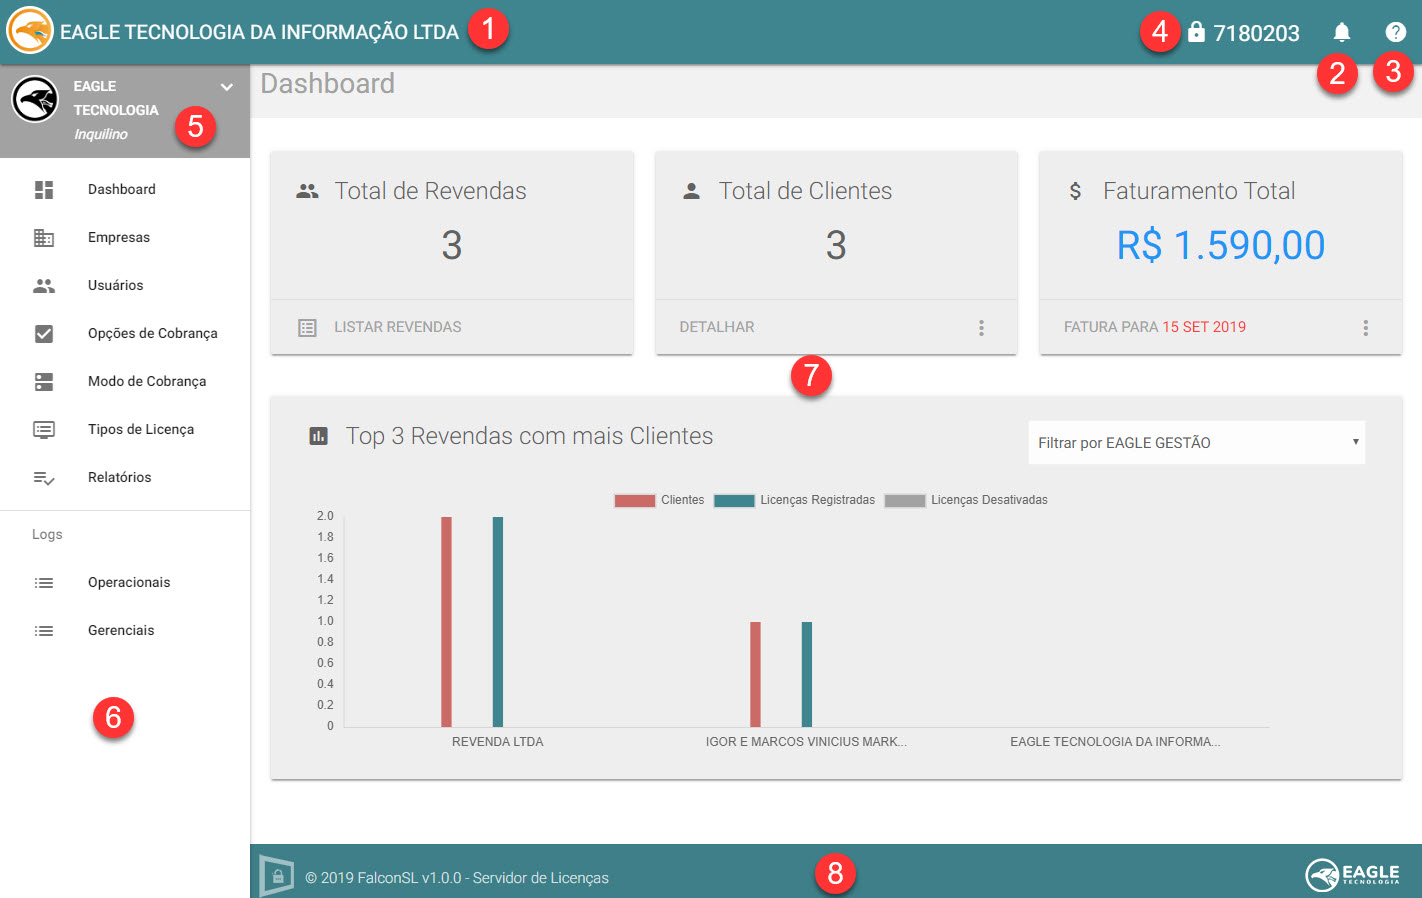Image resolution: width=1422 pixels, height=898 pixels.
Task: Open Gerenciais logs
Action: pyautogui.click(x=125, y=631)
